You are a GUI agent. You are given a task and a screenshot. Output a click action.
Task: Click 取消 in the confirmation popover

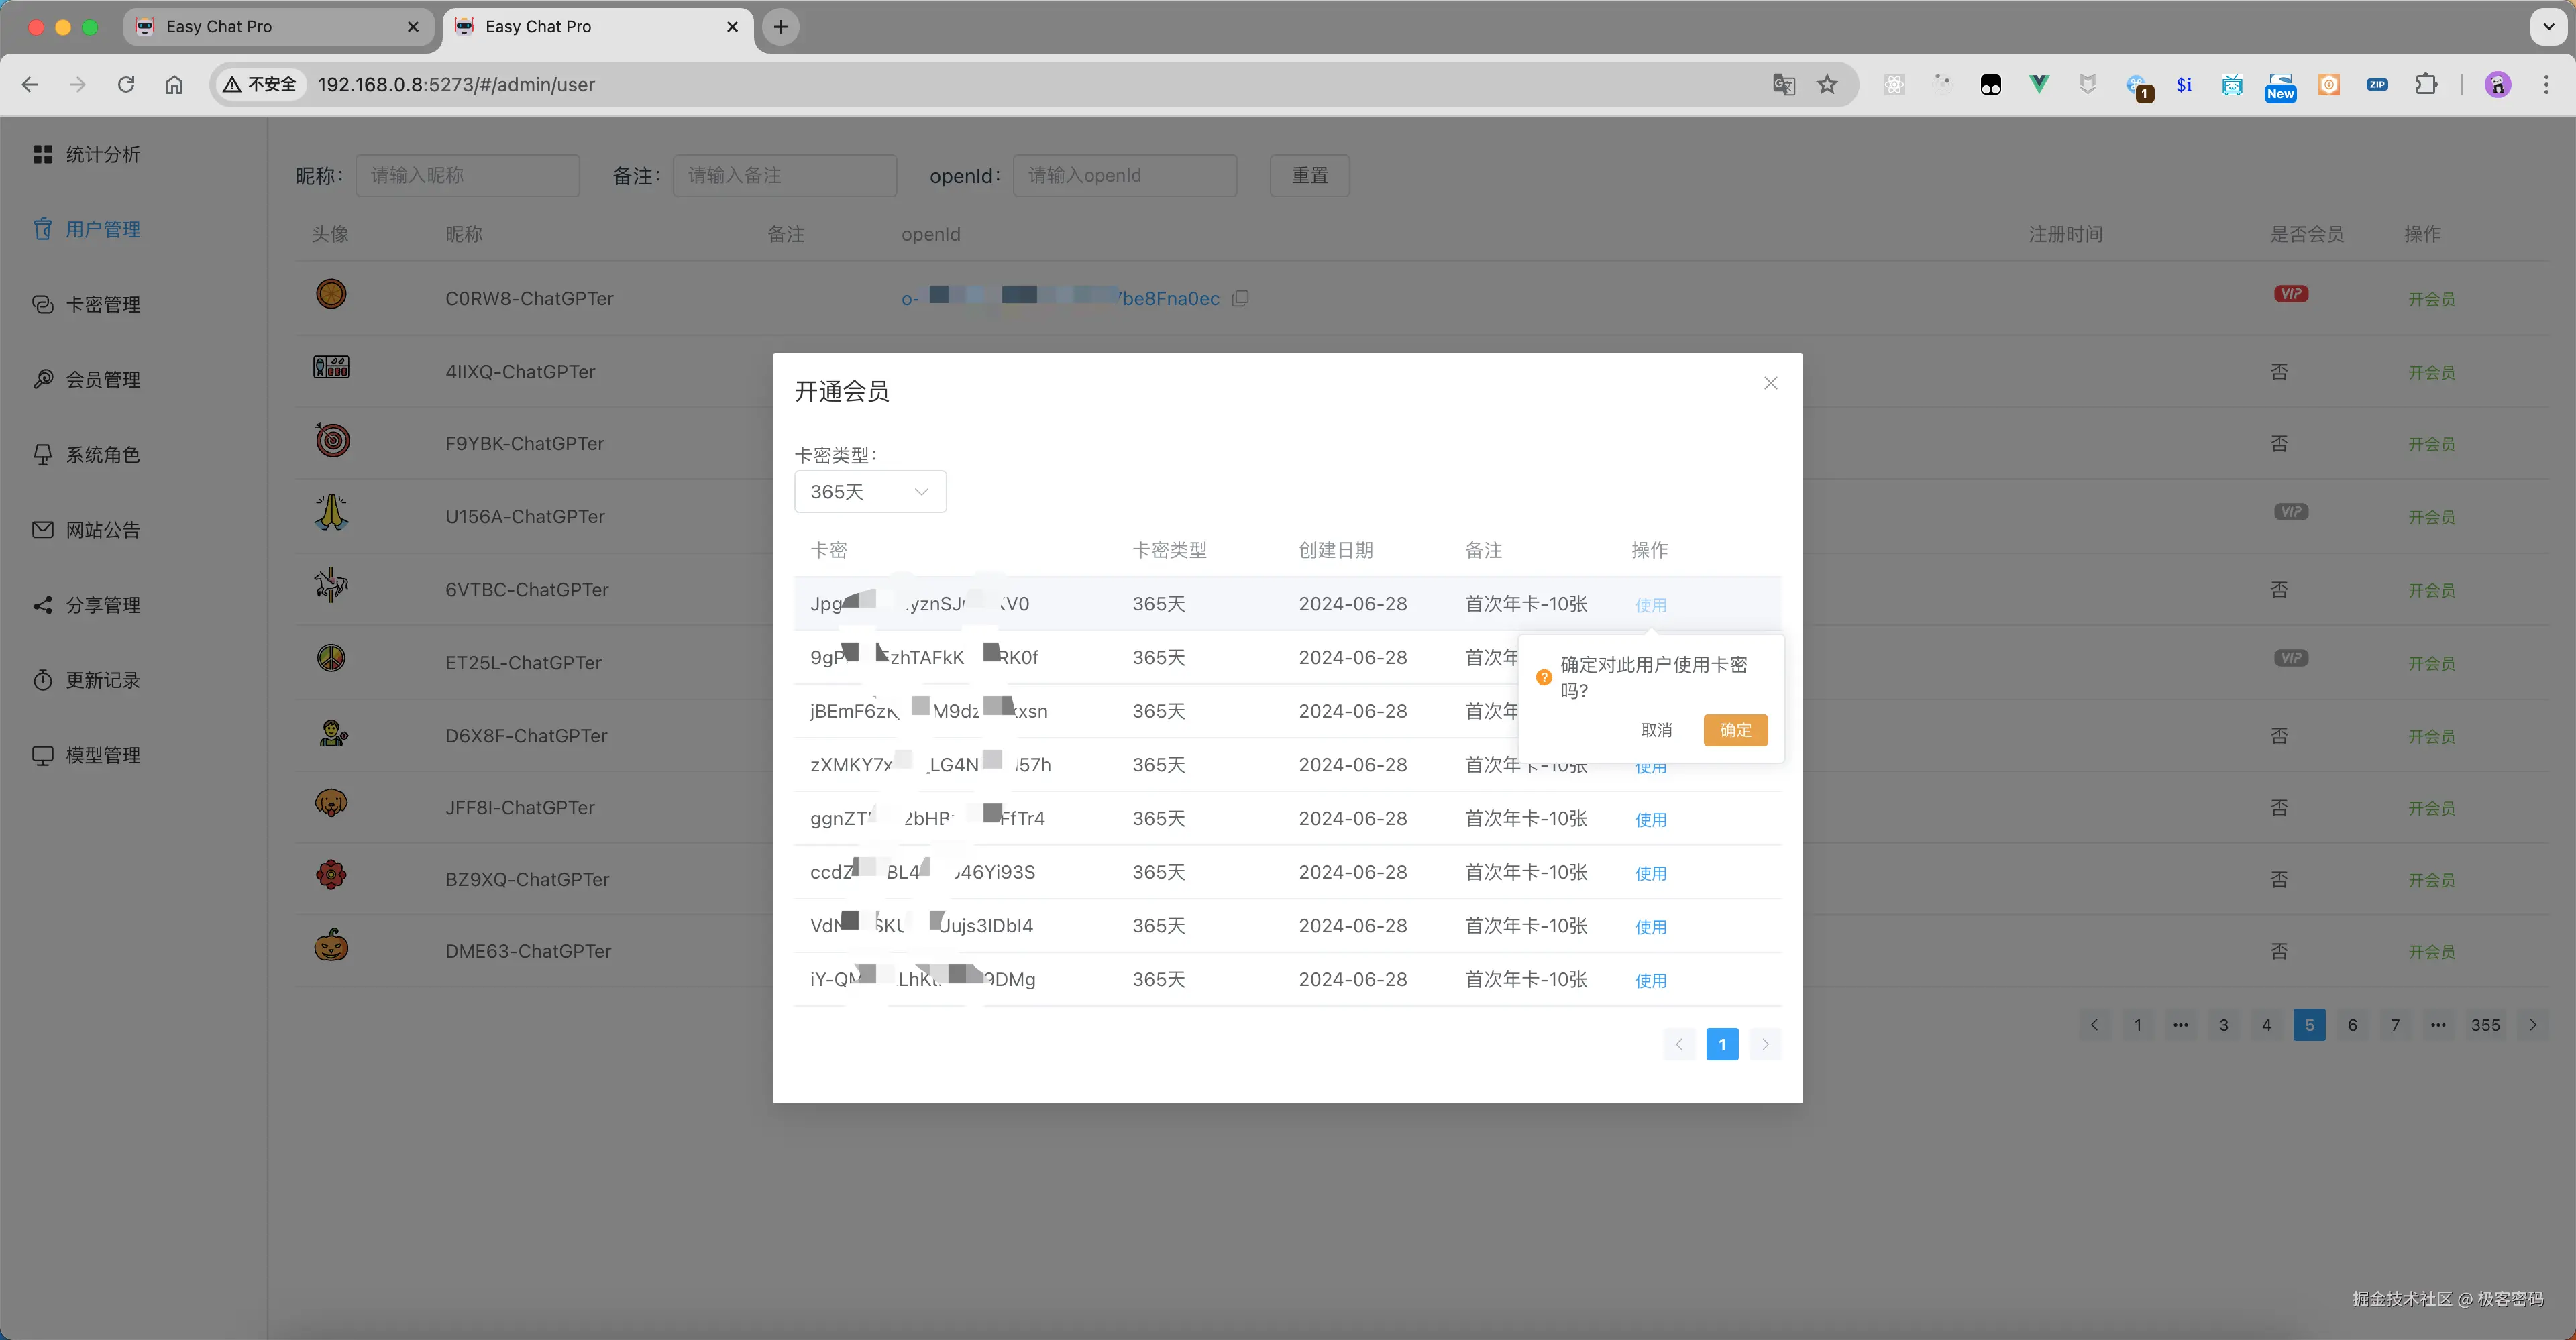pos(1656,730)
